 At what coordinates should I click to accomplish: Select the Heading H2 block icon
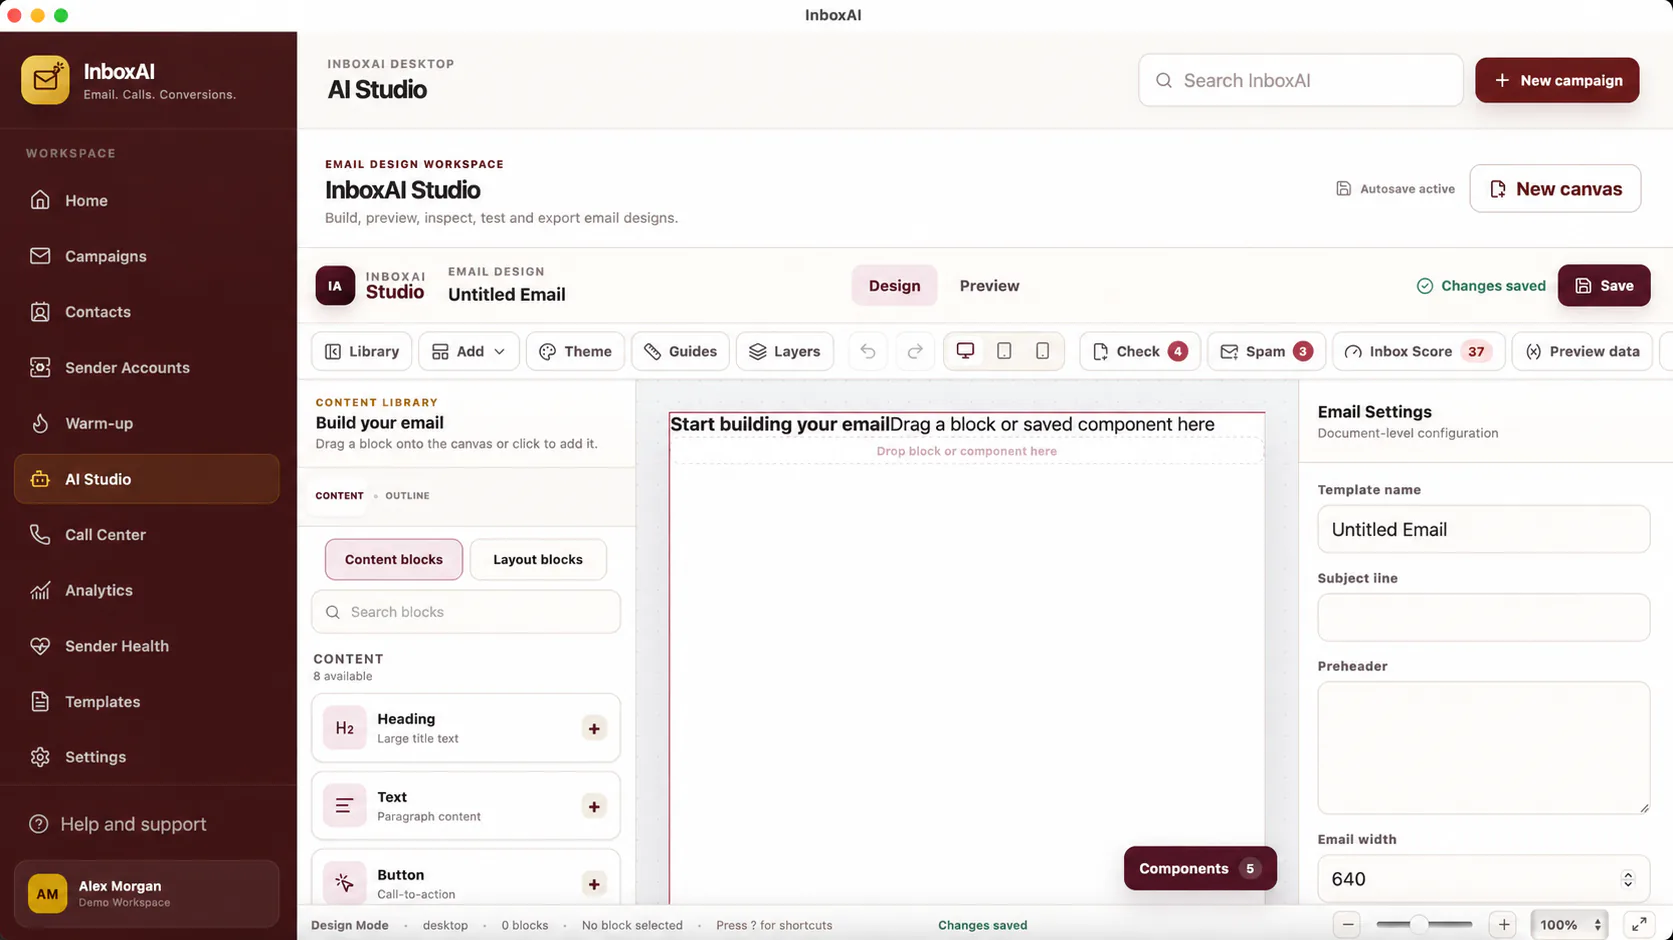[344, 728]
